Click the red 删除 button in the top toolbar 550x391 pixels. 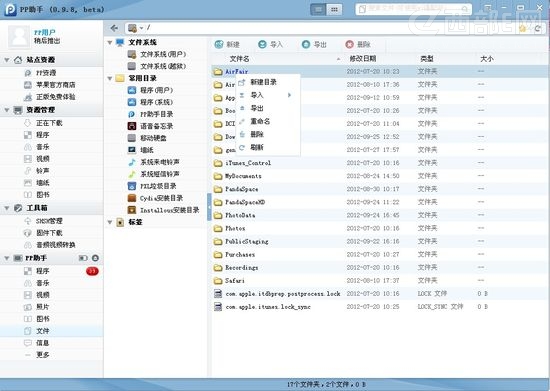[x=358, y=44]
